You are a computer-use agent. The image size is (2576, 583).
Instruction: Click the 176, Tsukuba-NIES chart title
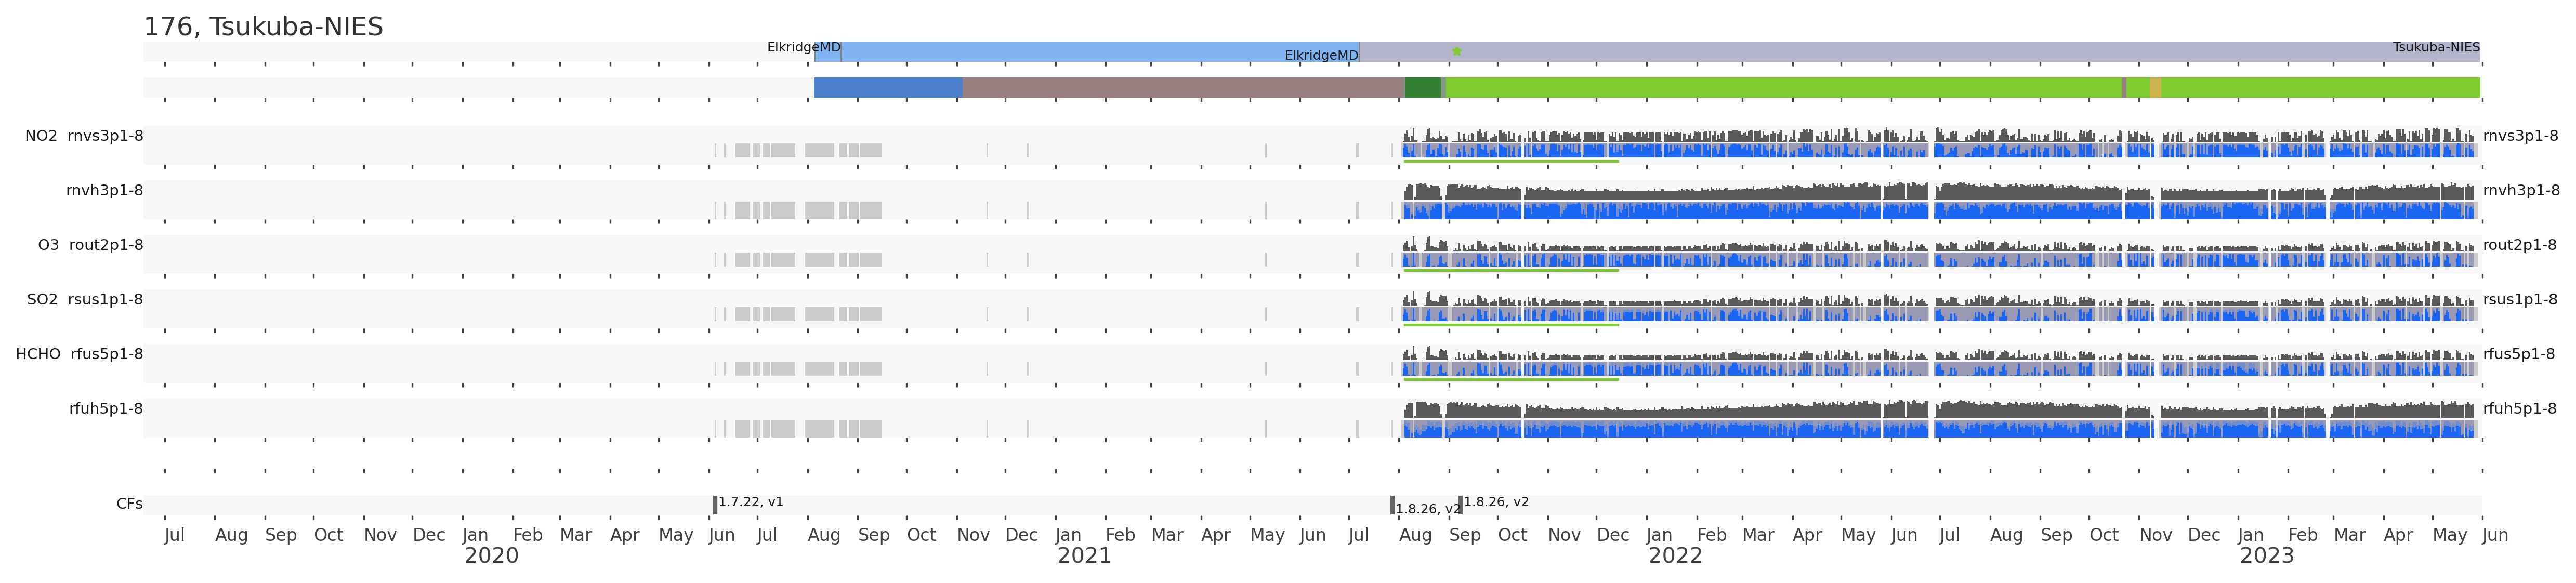[x=263, y=27]
